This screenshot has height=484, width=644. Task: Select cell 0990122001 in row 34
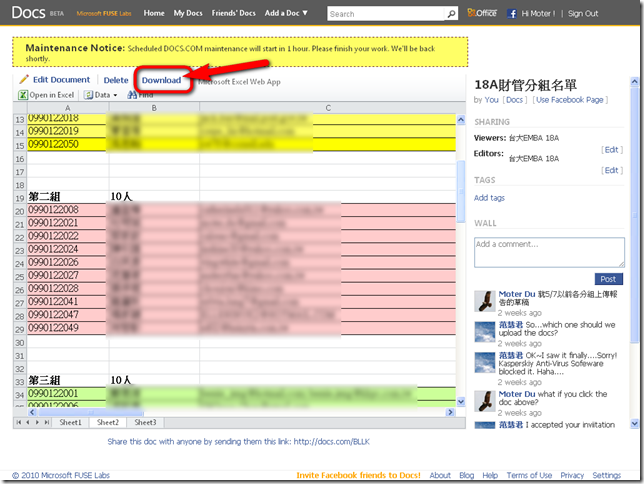68,394
